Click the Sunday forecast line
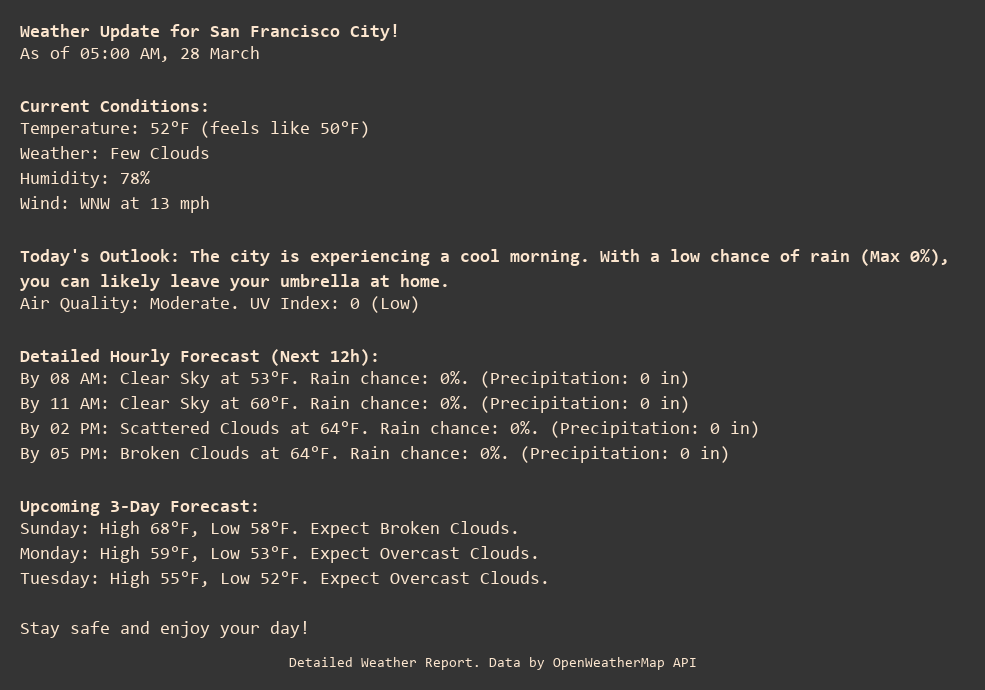 click(269, 528)
